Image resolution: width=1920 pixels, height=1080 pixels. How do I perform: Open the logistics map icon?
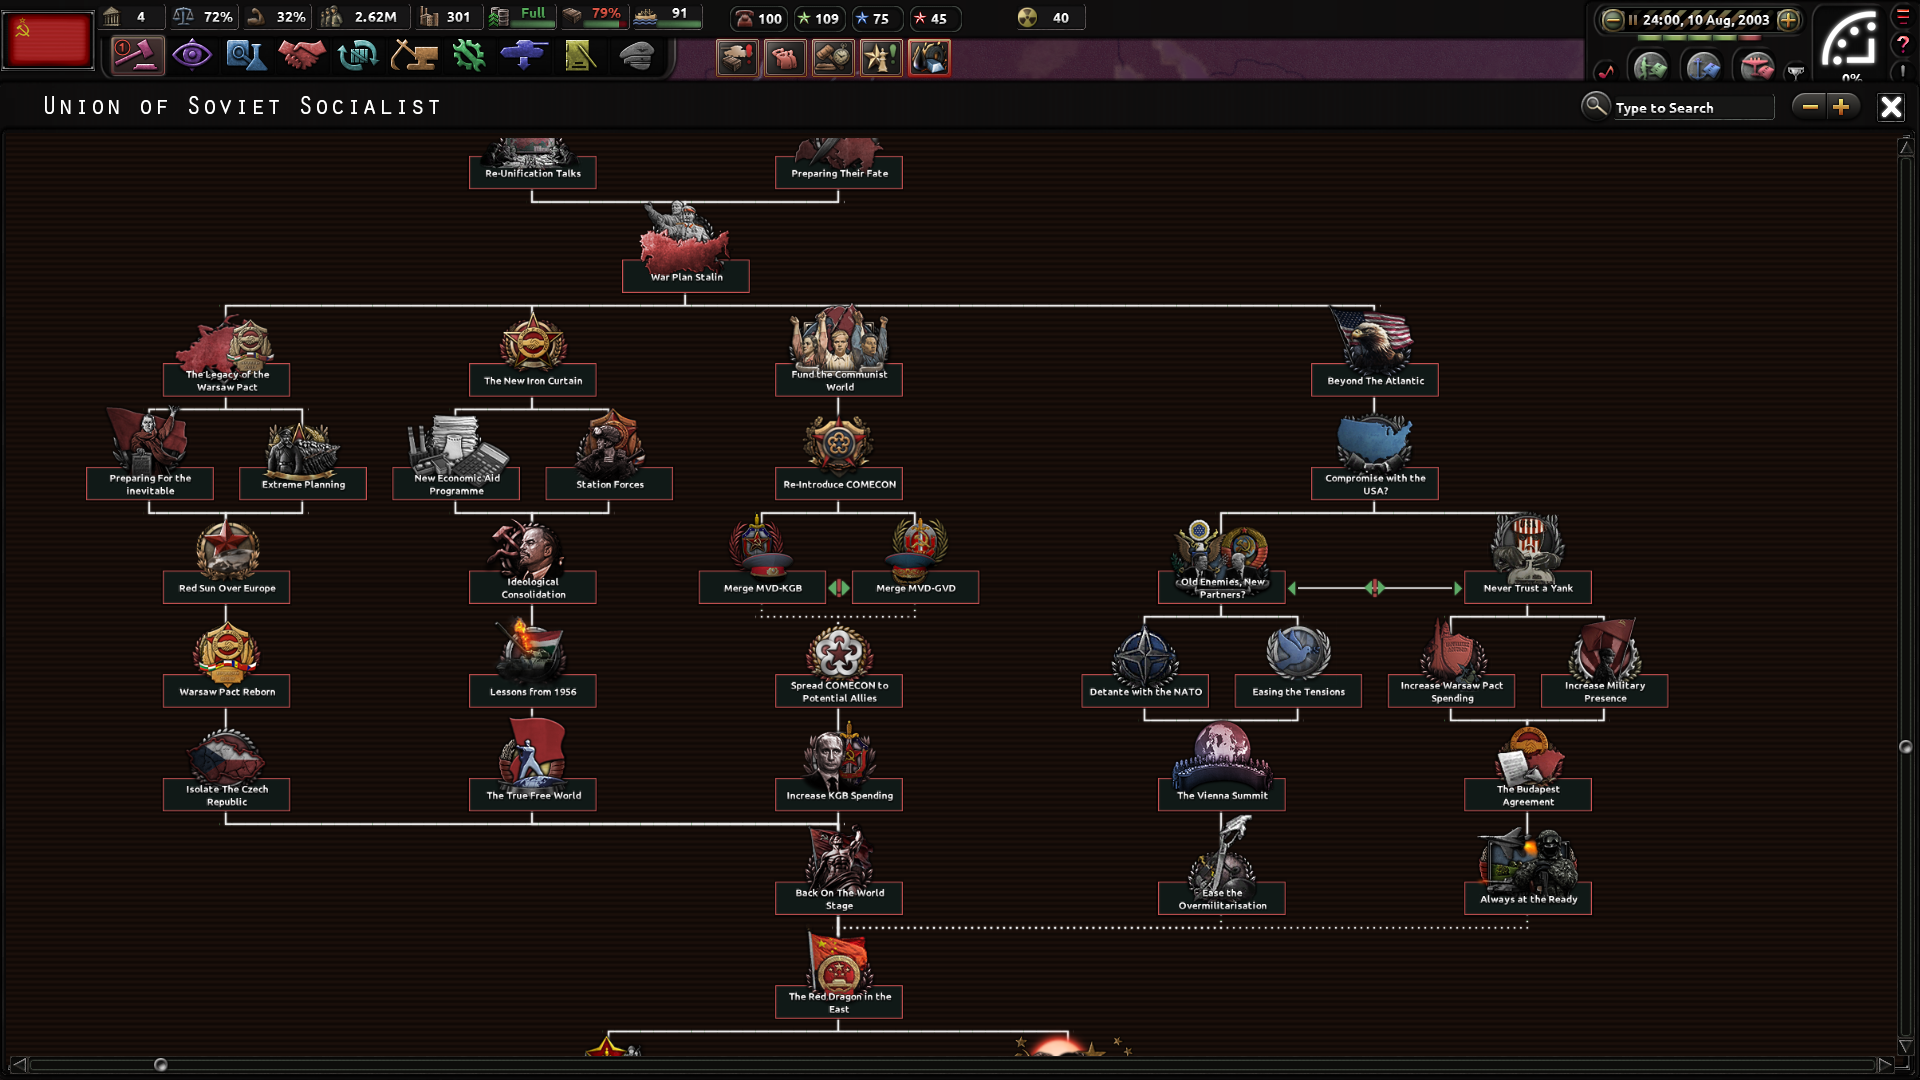click(580, 55)
